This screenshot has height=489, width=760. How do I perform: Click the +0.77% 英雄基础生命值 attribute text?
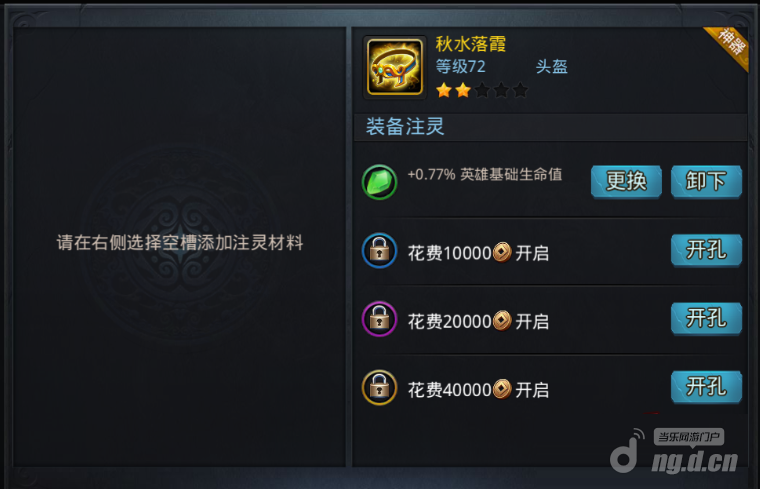pyautogui.click(x=485, y=174)
